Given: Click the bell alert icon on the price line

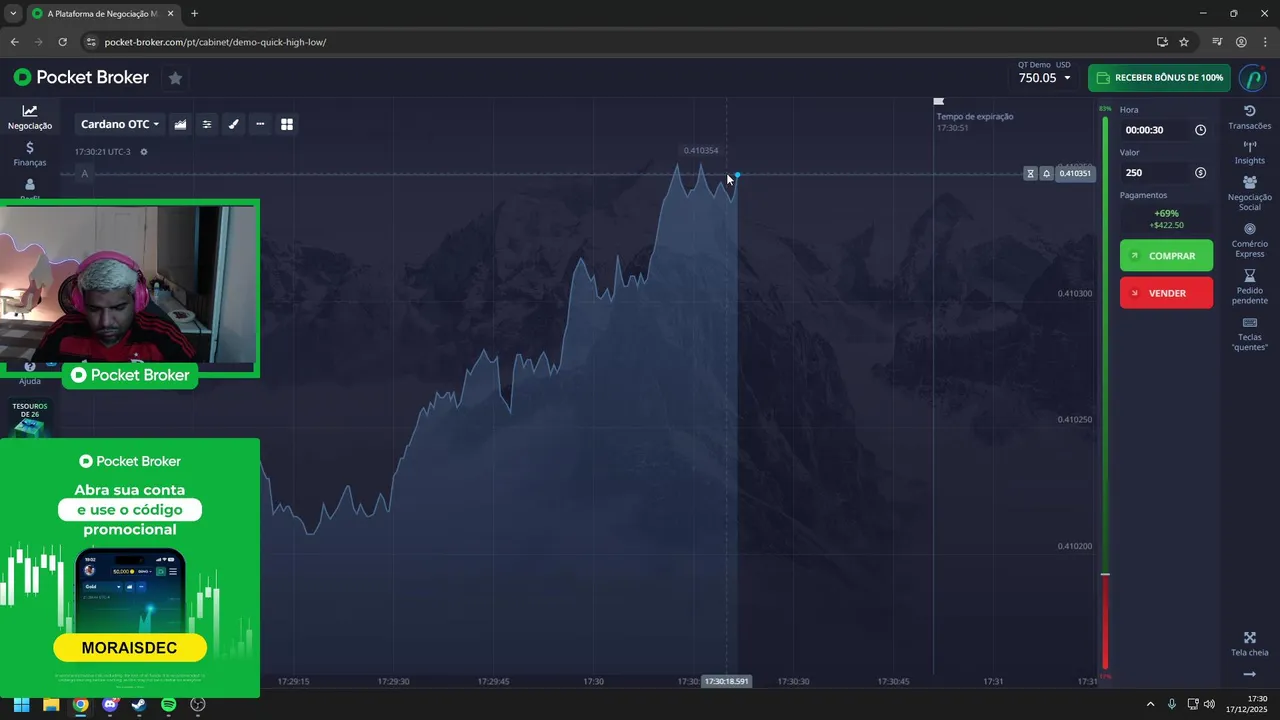Looking at the screenshot, I should point(1046,174).
